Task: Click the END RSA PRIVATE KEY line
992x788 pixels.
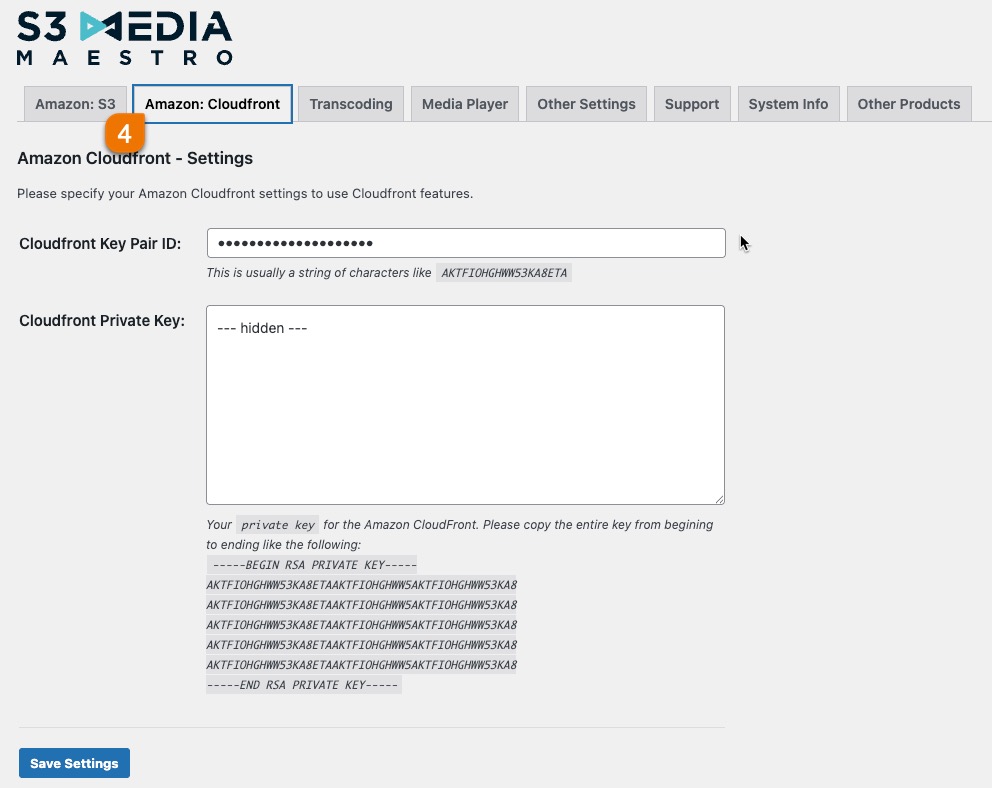Action: (304, 685)
